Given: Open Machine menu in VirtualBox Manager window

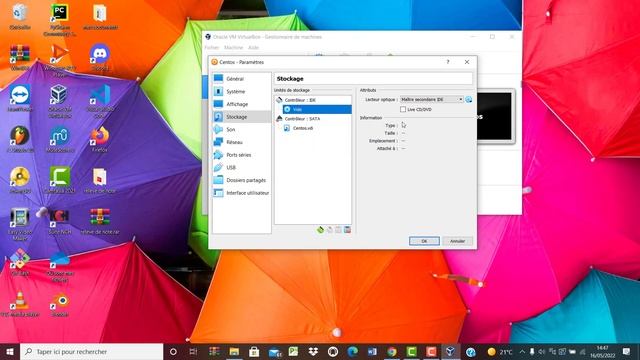Looking at the screenshot, I should coord(233,48).
